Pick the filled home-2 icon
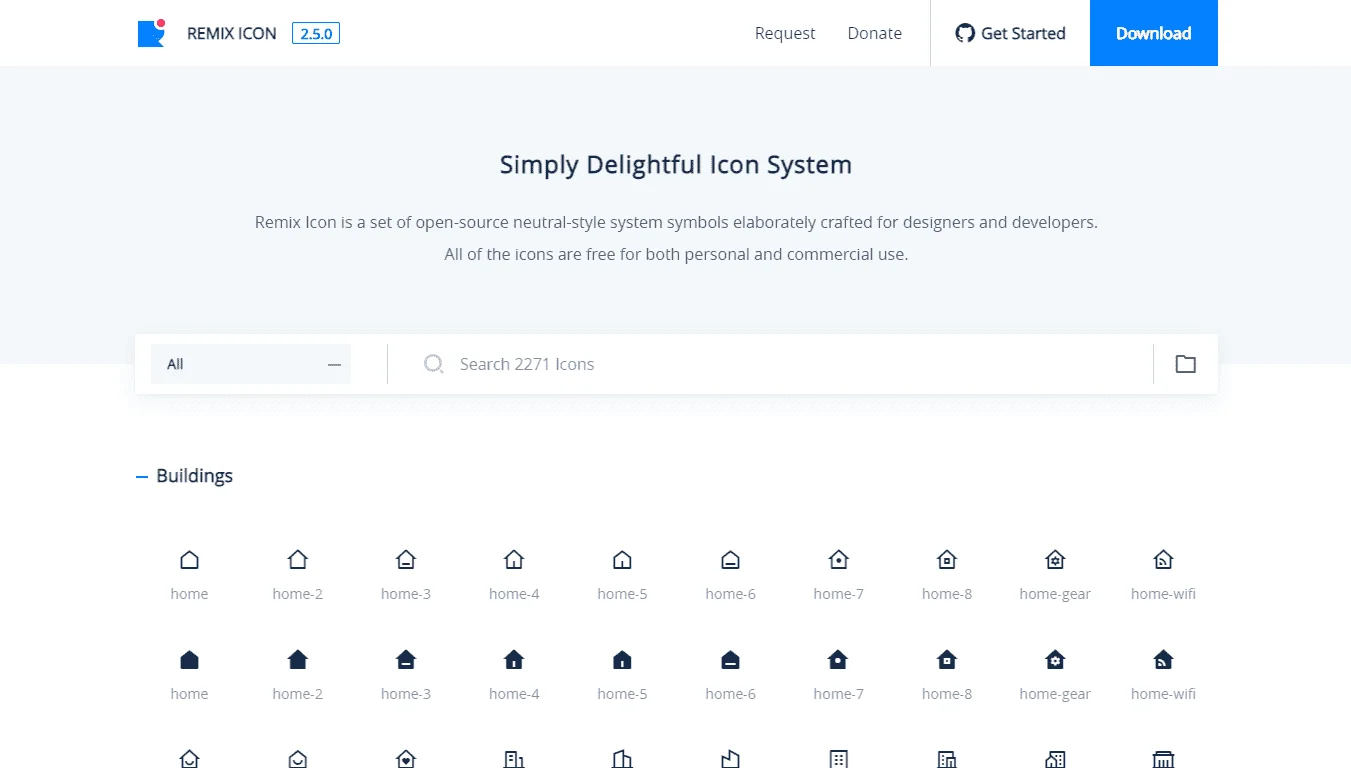 (x=297, y=659)
